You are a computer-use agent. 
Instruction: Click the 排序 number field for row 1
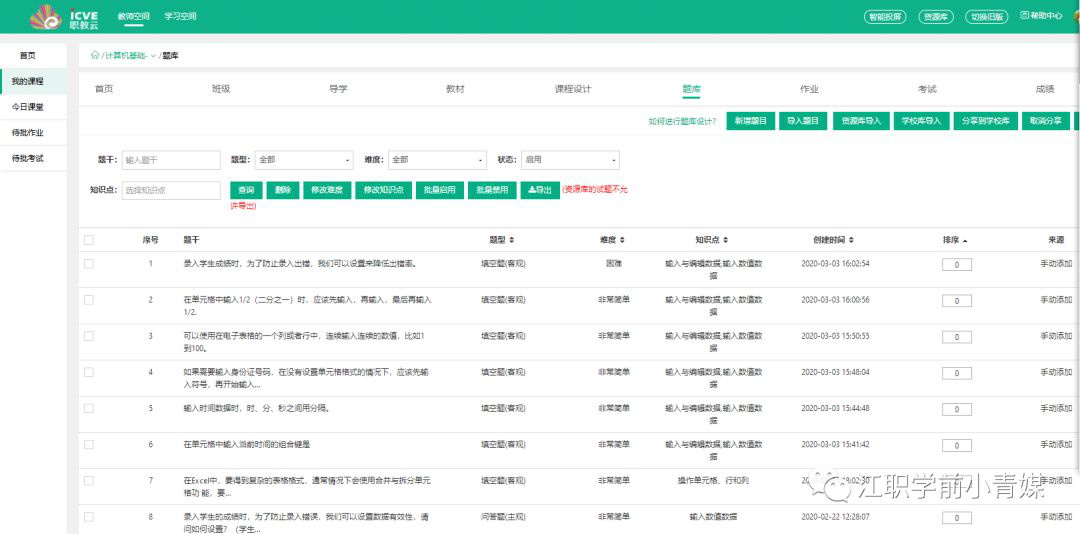pyautogui.click(x=957, y=265)
